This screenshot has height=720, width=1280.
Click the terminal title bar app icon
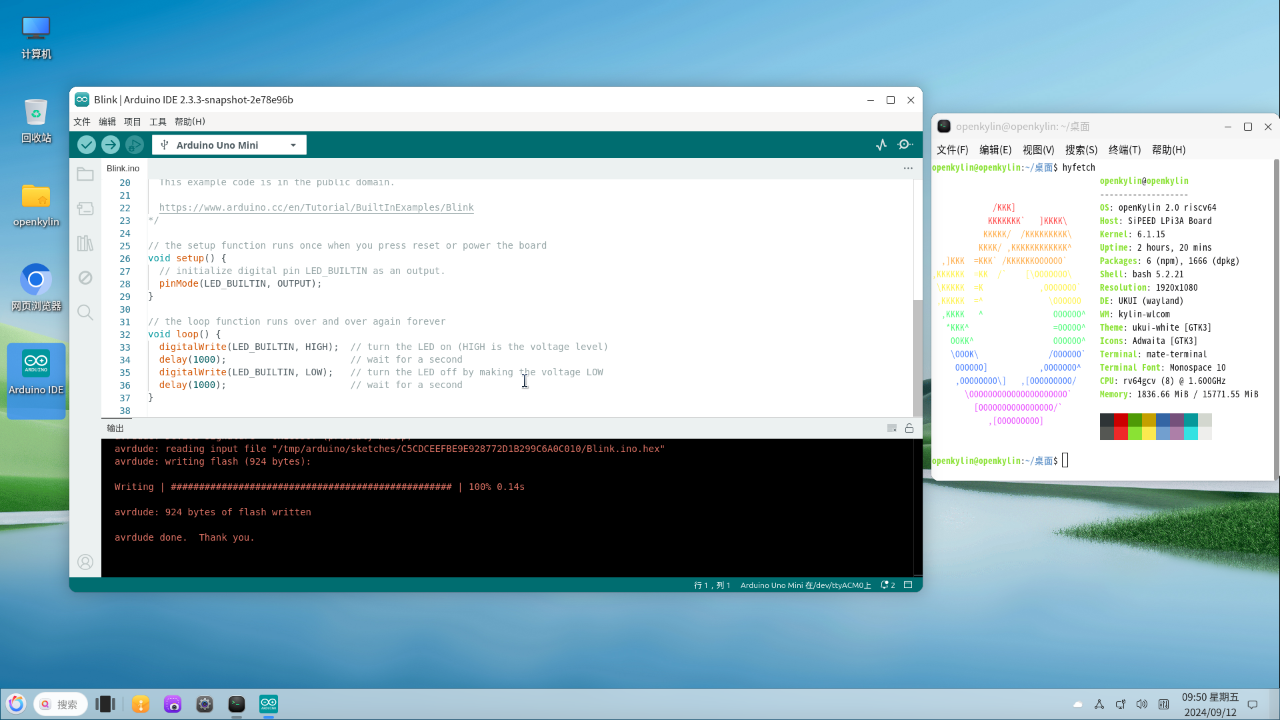[943, 126]
